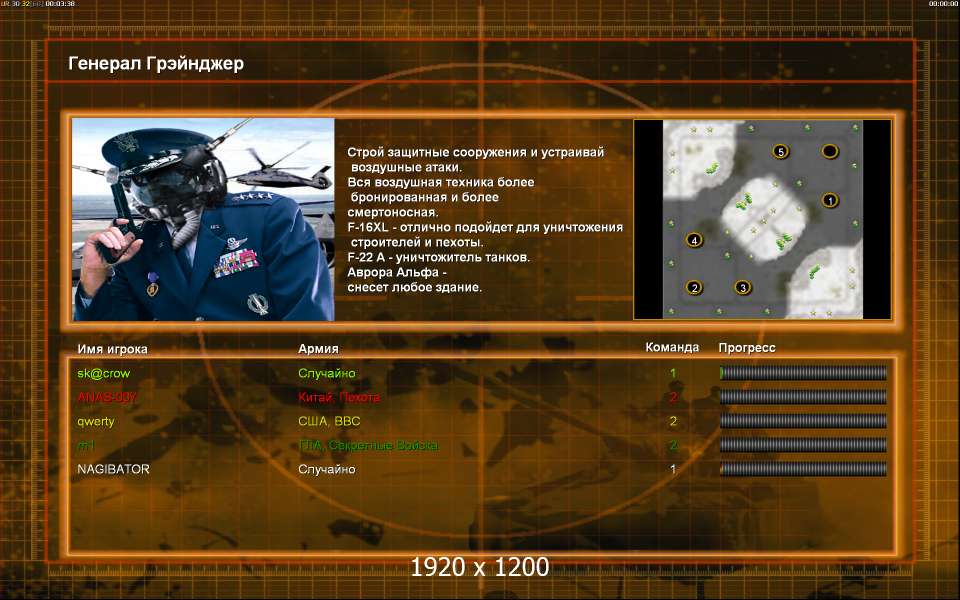Click the NAGIBATOR loading progress bar
960x600 pixels.
tap(803, 470)
